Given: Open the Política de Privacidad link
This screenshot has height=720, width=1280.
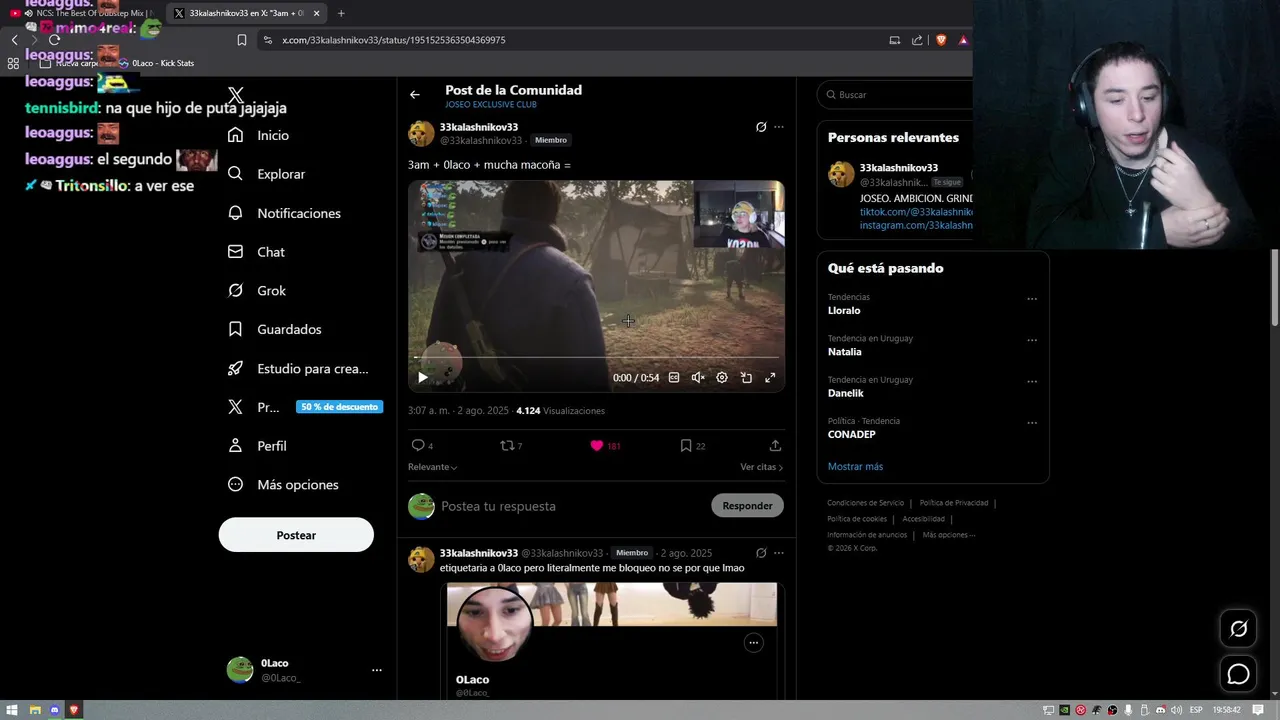Looking at the screenshot, I should click(954, 503).
